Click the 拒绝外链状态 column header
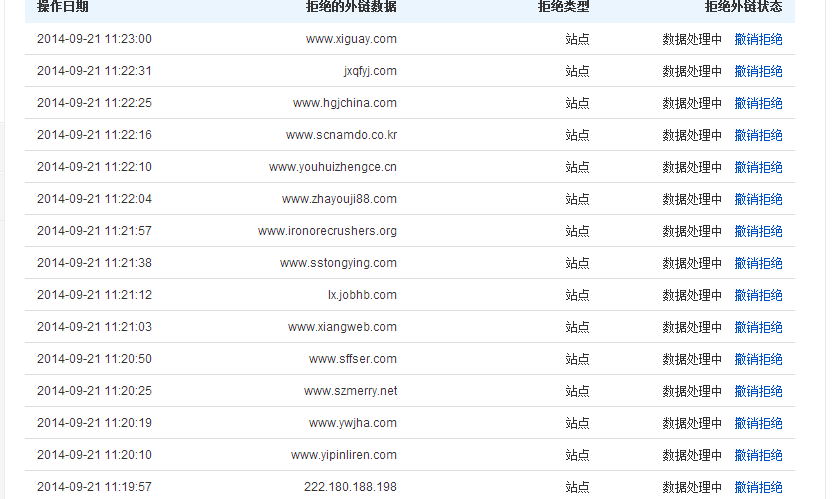The height and width of the screenshot is (499, 833). click(743, 7)
